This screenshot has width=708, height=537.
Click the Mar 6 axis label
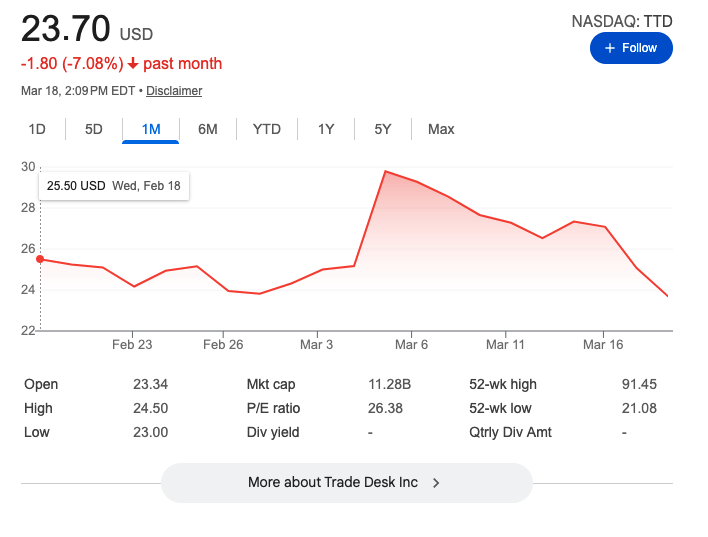tap(411, 345)
